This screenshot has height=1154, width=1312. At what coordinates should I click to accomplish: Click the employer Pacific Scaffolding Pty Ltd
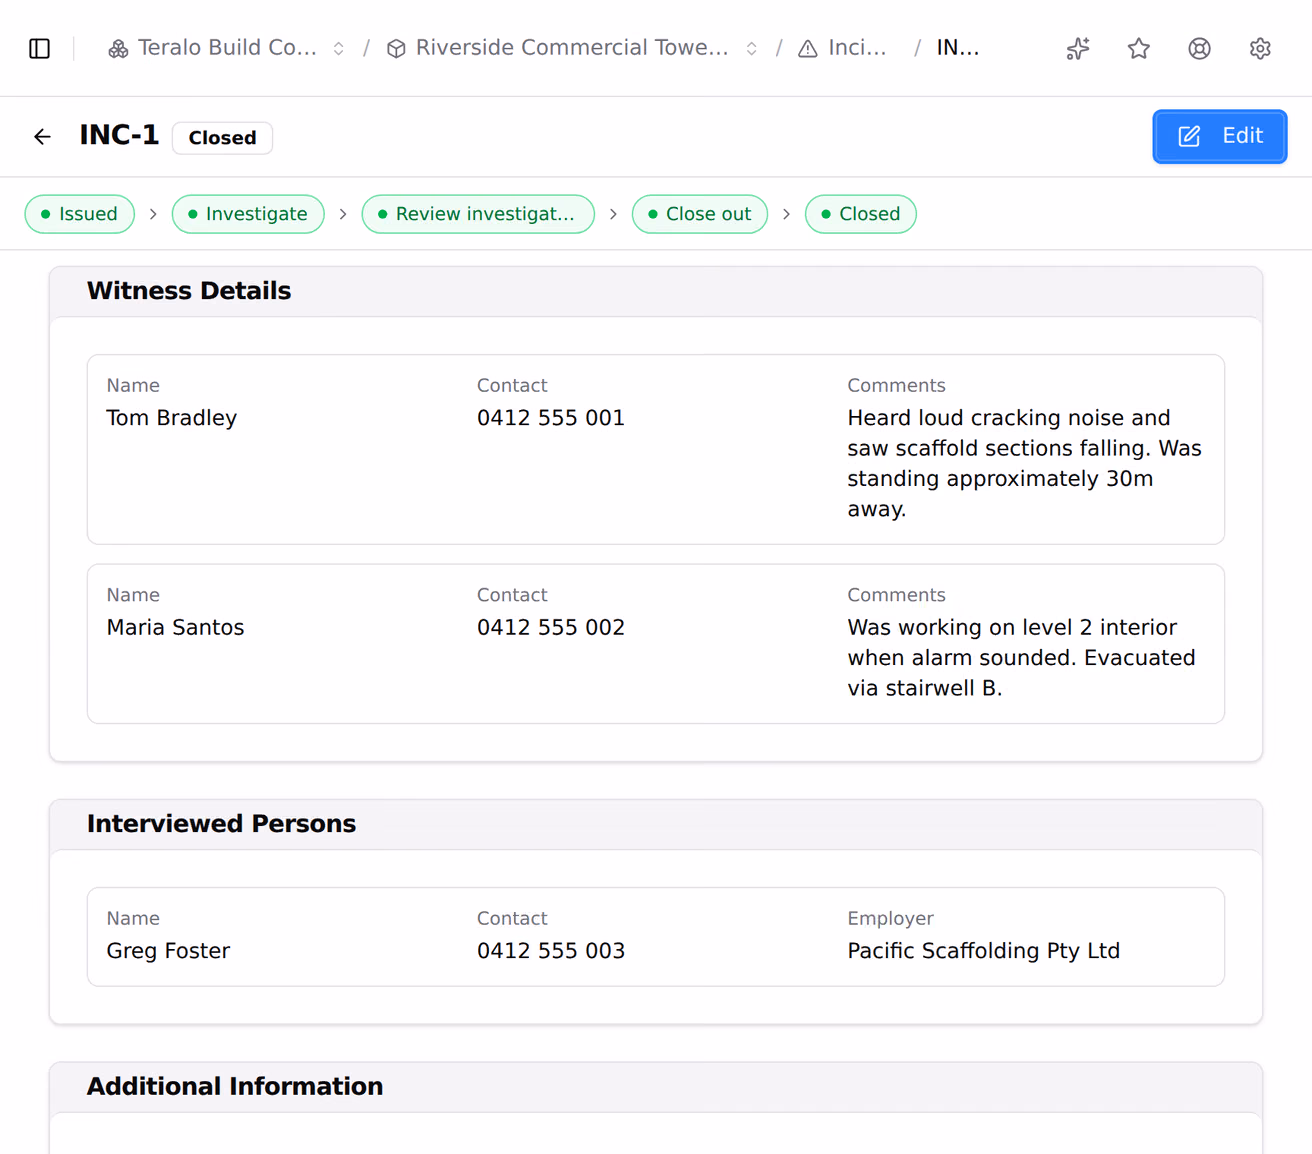click(x=984, y=951)
